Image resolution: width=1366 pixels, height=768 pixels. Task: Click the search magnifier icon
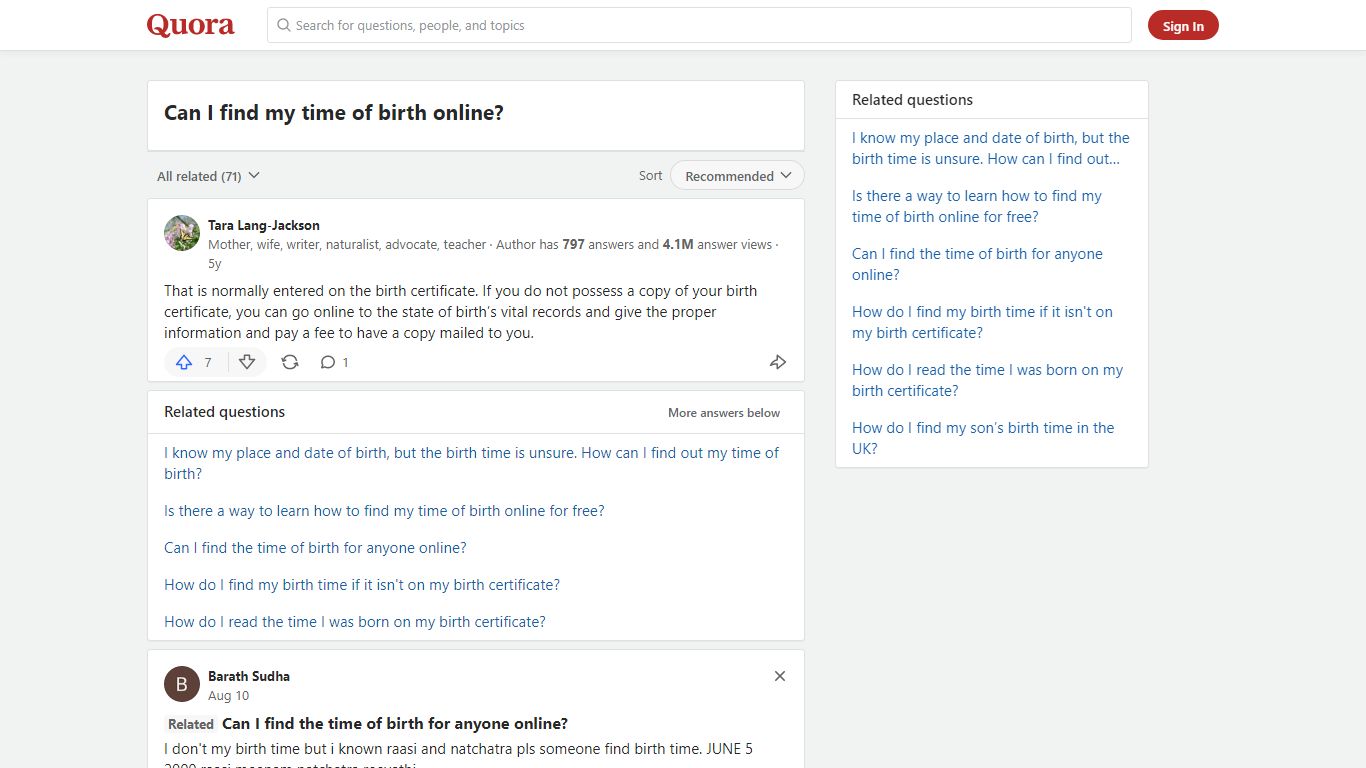284,25
